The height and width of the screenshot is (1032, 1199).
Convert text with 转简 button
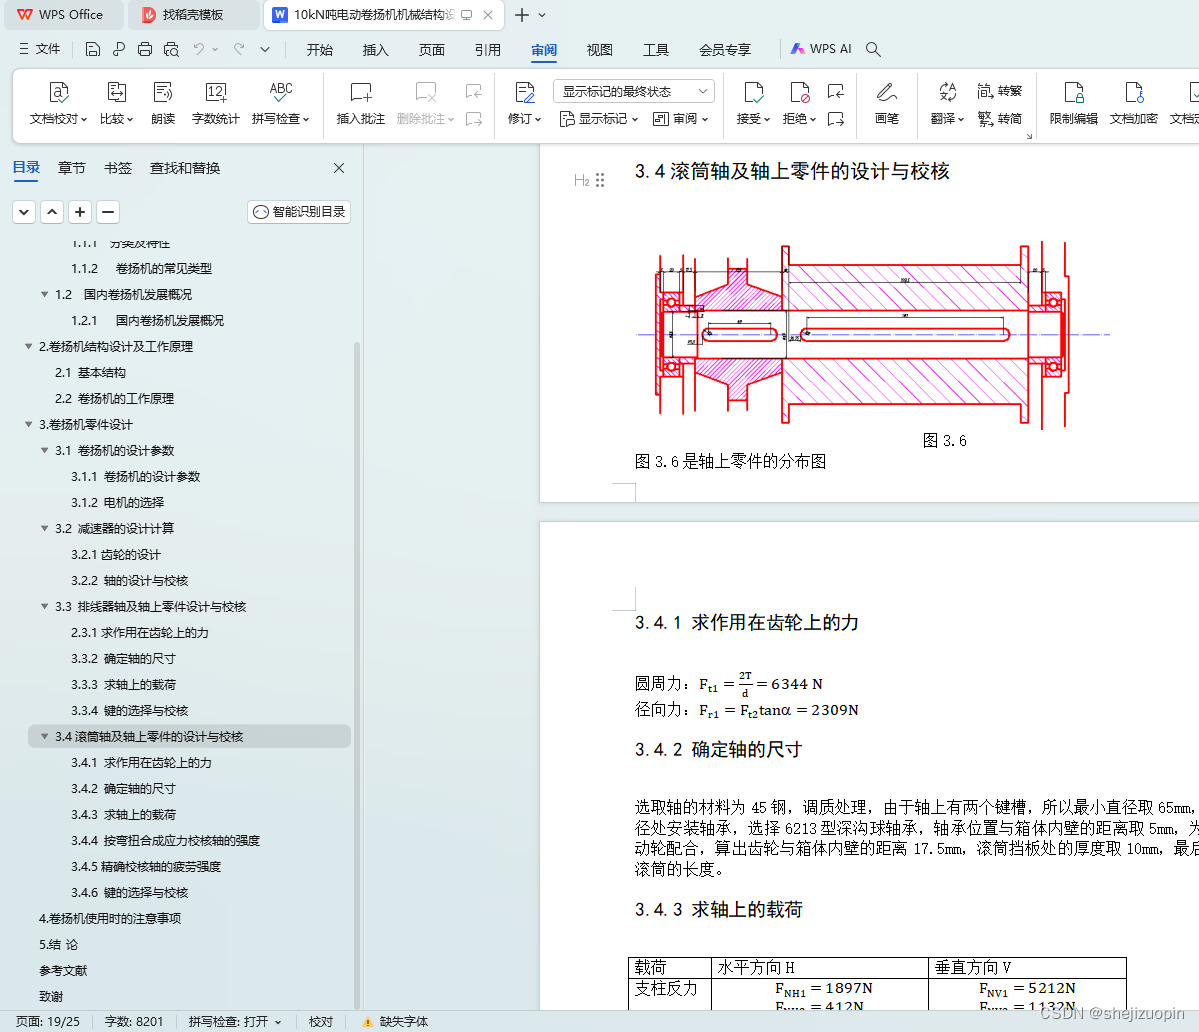pyautogui.click(x=999, y=118)
